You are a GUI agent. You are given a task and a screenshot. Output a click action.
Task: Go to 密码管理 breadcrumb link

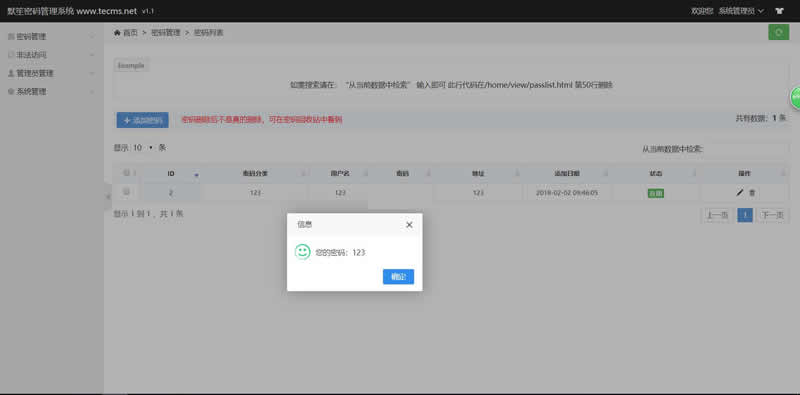(x=166, y=33)
